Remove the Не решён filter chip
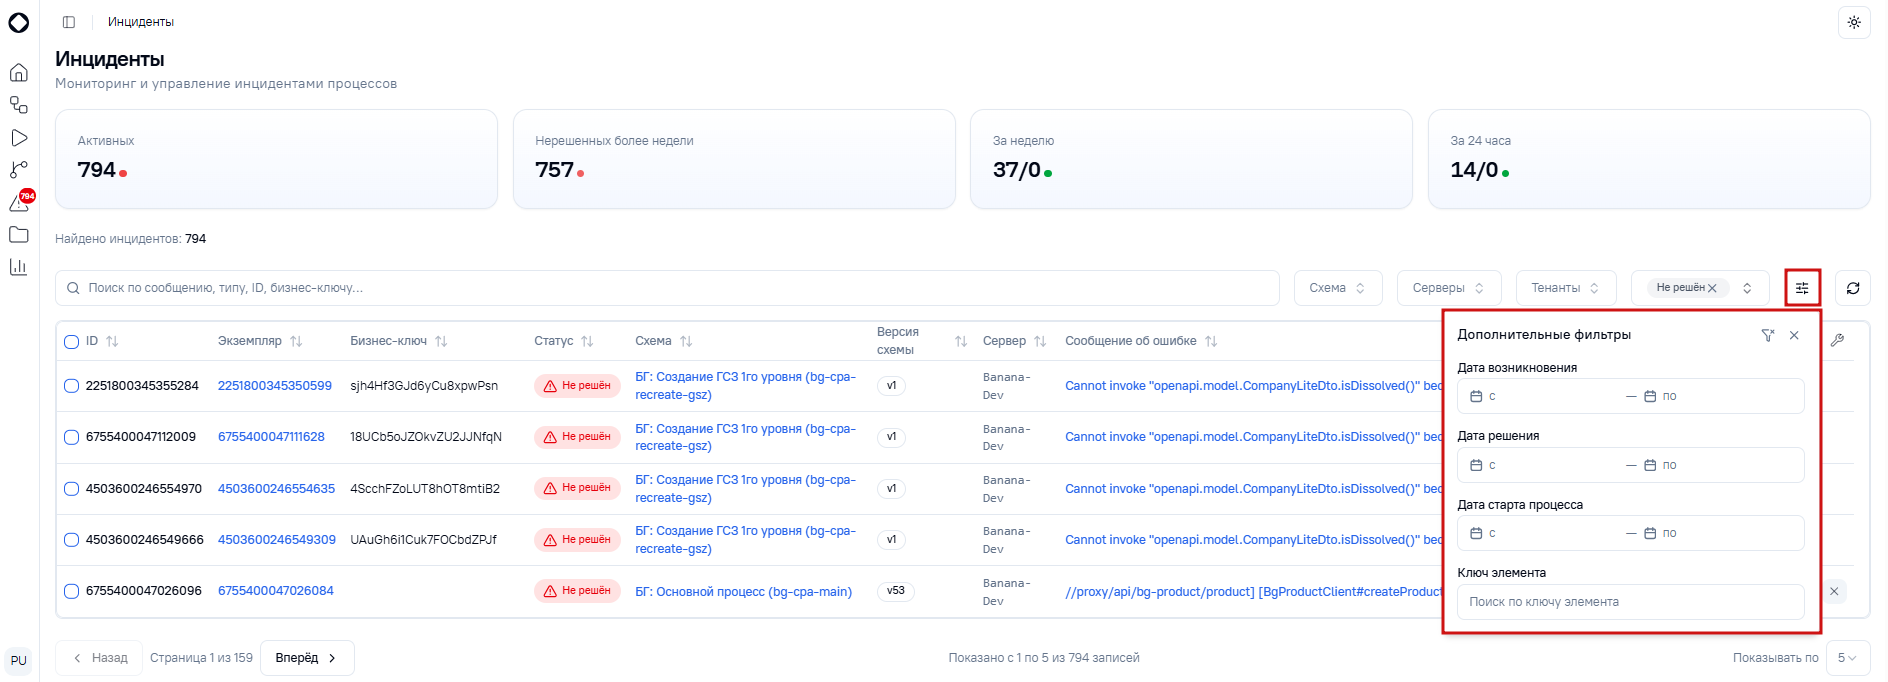Image resolution: width=1888 pixels, height=682 pixels. coord(1712,288)
